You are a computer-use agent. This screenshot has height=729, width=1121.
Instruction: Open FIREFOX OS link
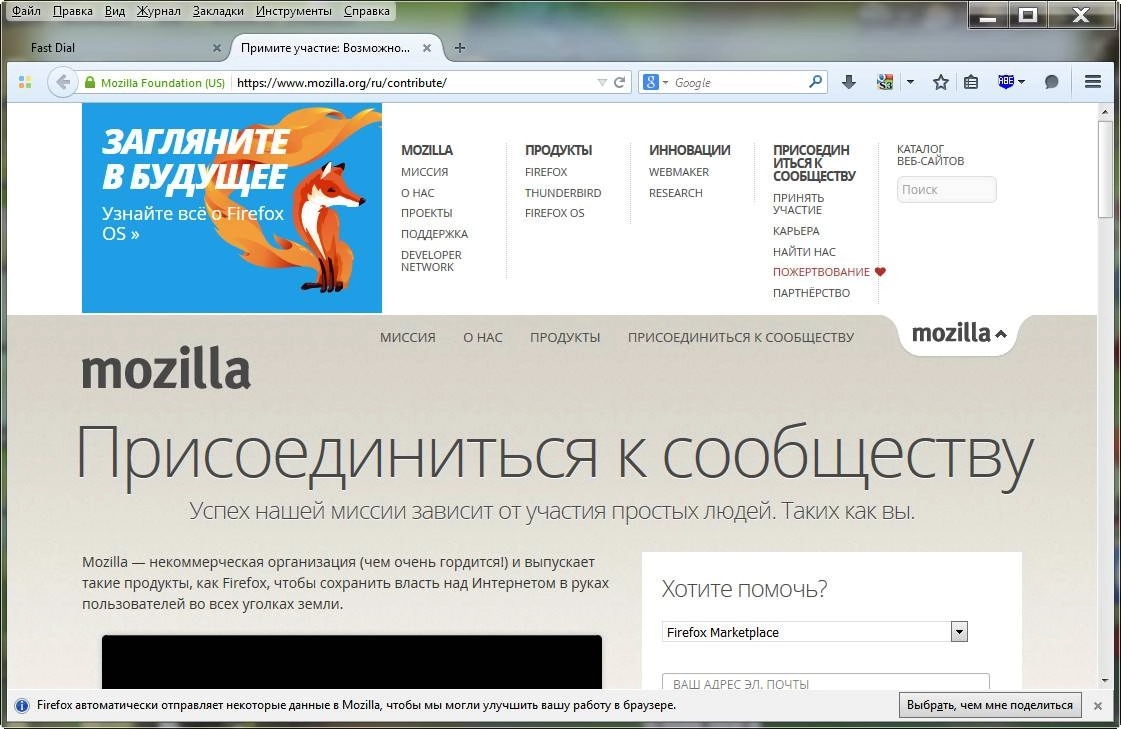point(554,213)
